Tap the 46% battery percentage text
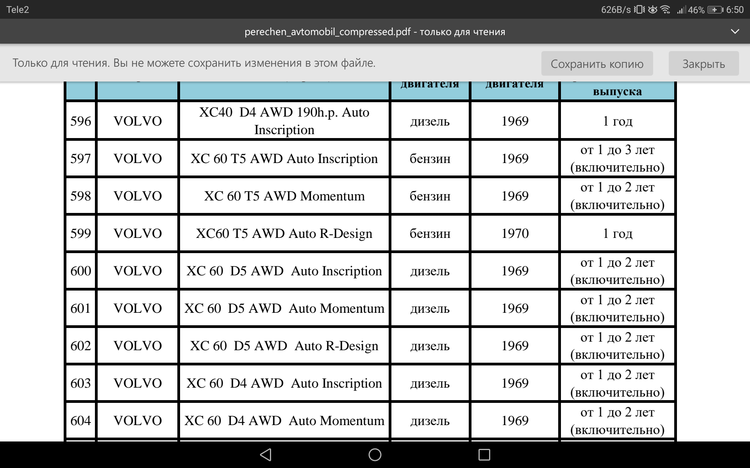 point(696,10)
